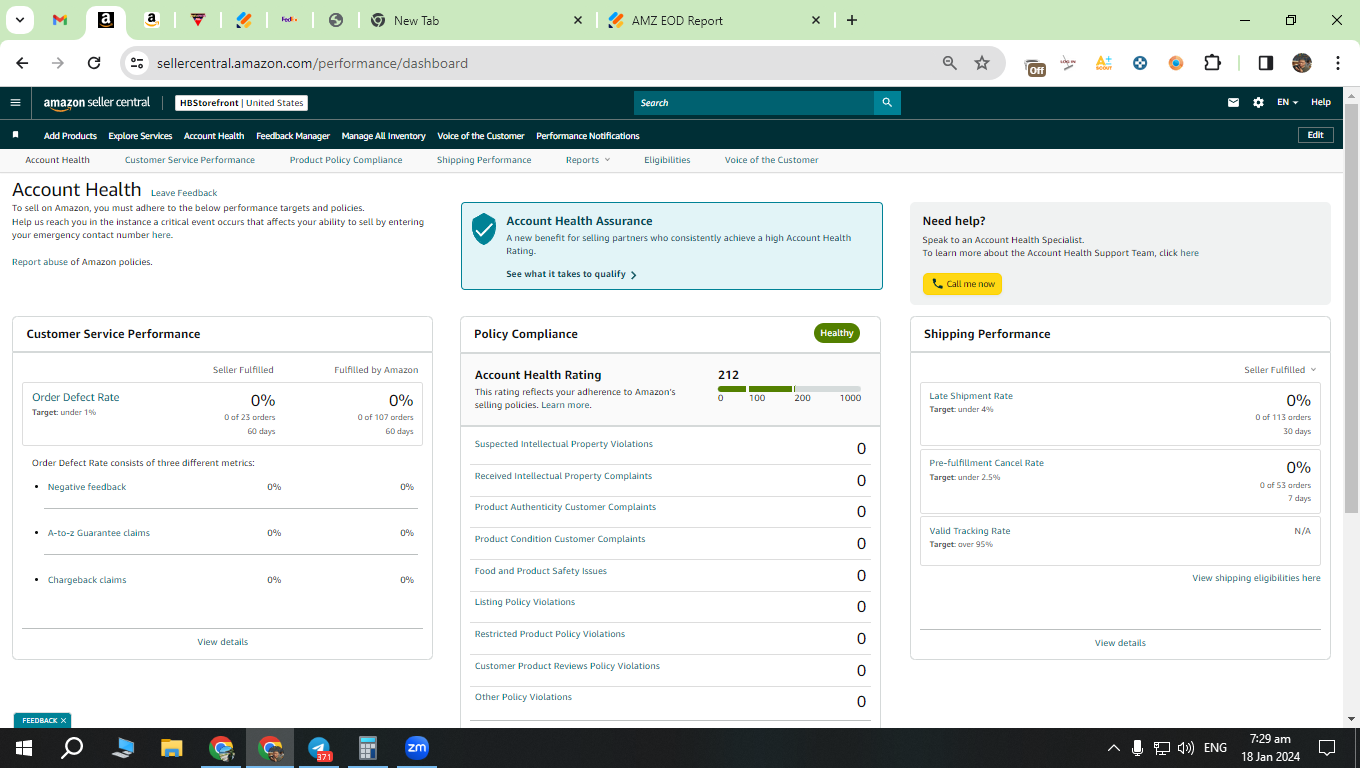Open the Windows Start menu
Viewport: 1360px width, 768px height.
point(24,748)
